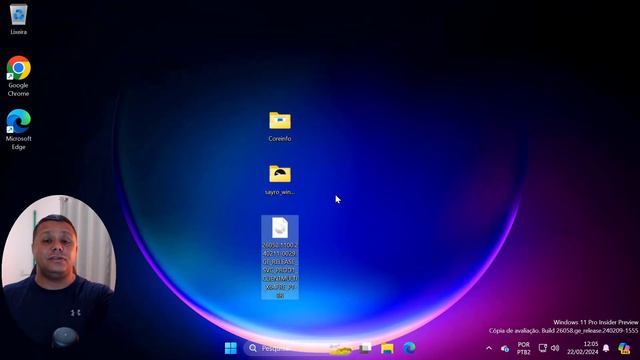Click the OneDrive cloud tray icon
The height and width of the screenshot is (360, 640).
[x=505, y=348]
